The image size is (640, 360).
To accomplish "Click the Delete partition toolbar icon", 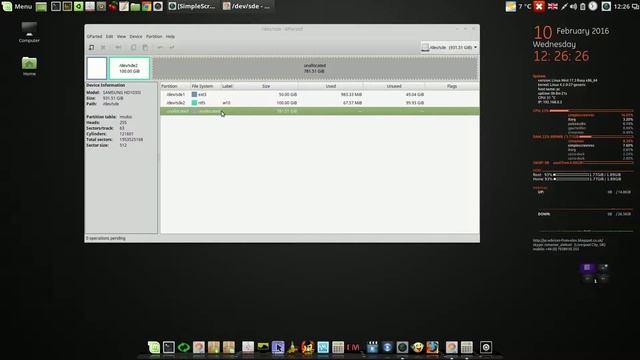I will [x=103, y=47].
